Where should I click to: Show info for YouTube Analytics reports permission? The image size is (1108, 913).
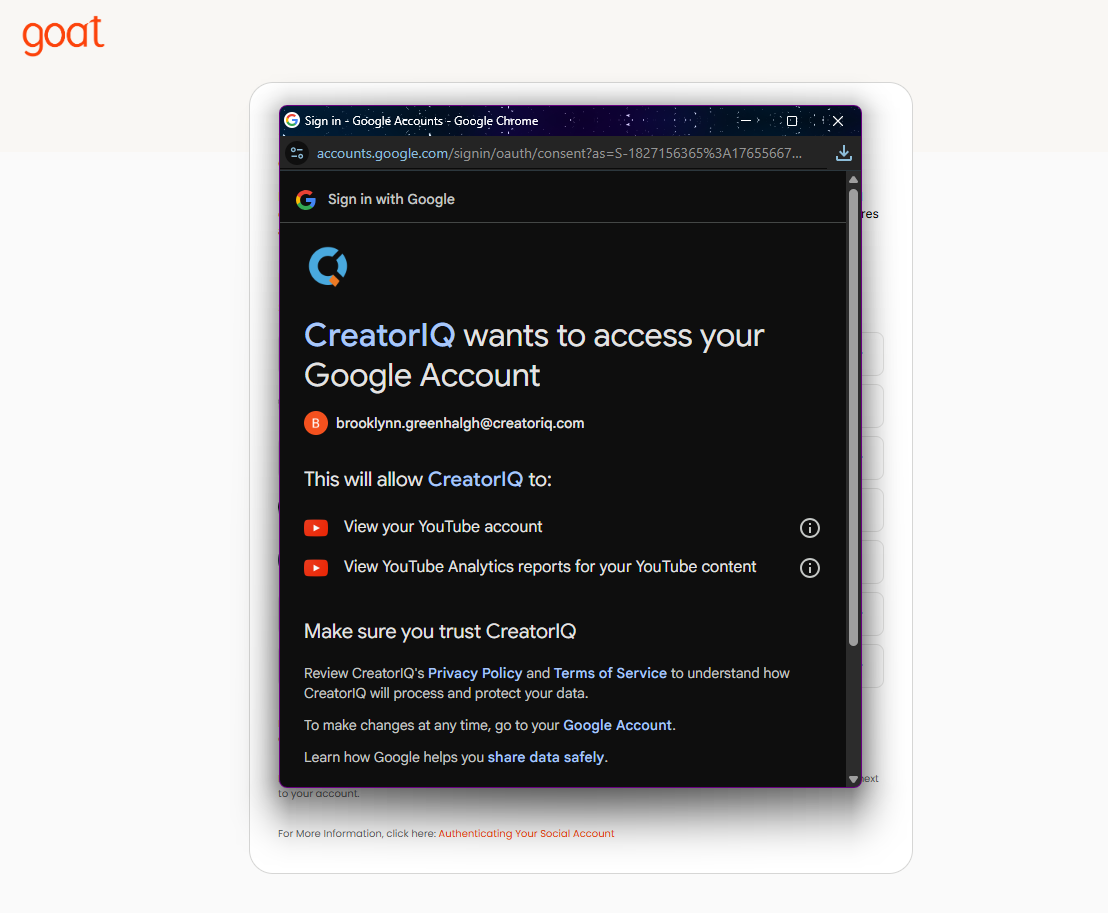point(809,568)
